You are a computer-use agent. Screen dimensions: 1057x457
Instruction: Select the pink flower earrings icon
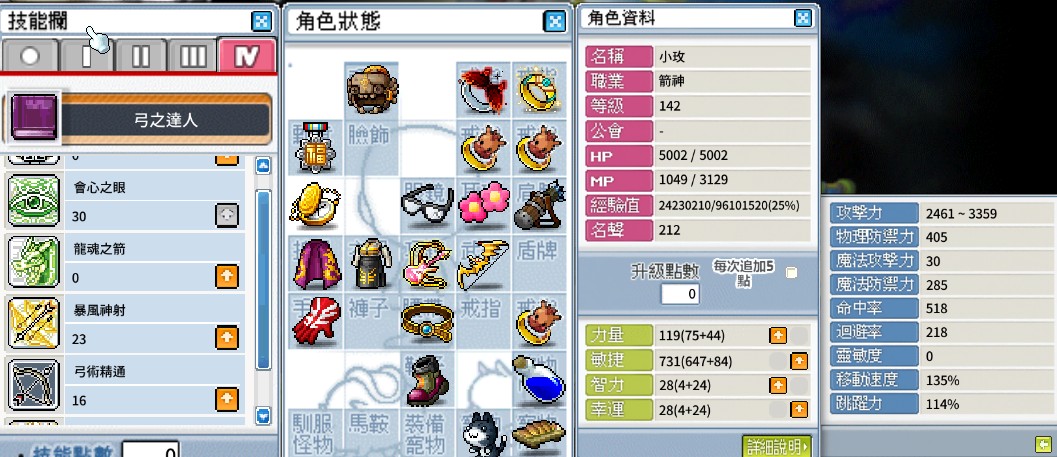coord(483,202)
